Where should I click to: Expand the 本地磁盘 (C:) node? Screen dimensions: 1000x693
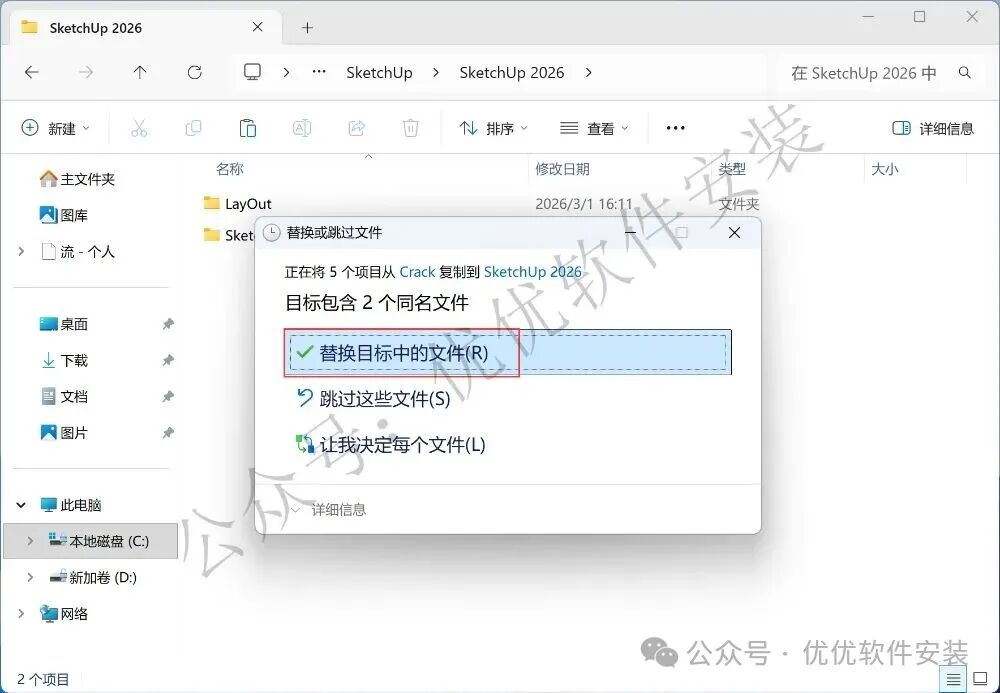(30, 541)
